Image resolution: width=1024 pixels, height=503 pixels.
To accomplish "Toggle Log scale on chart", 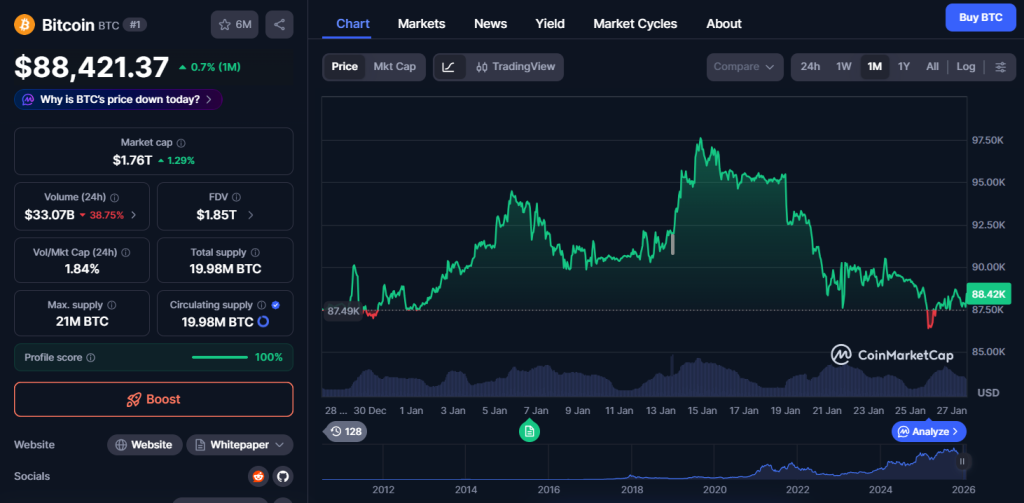I will (x=966, y=67).
